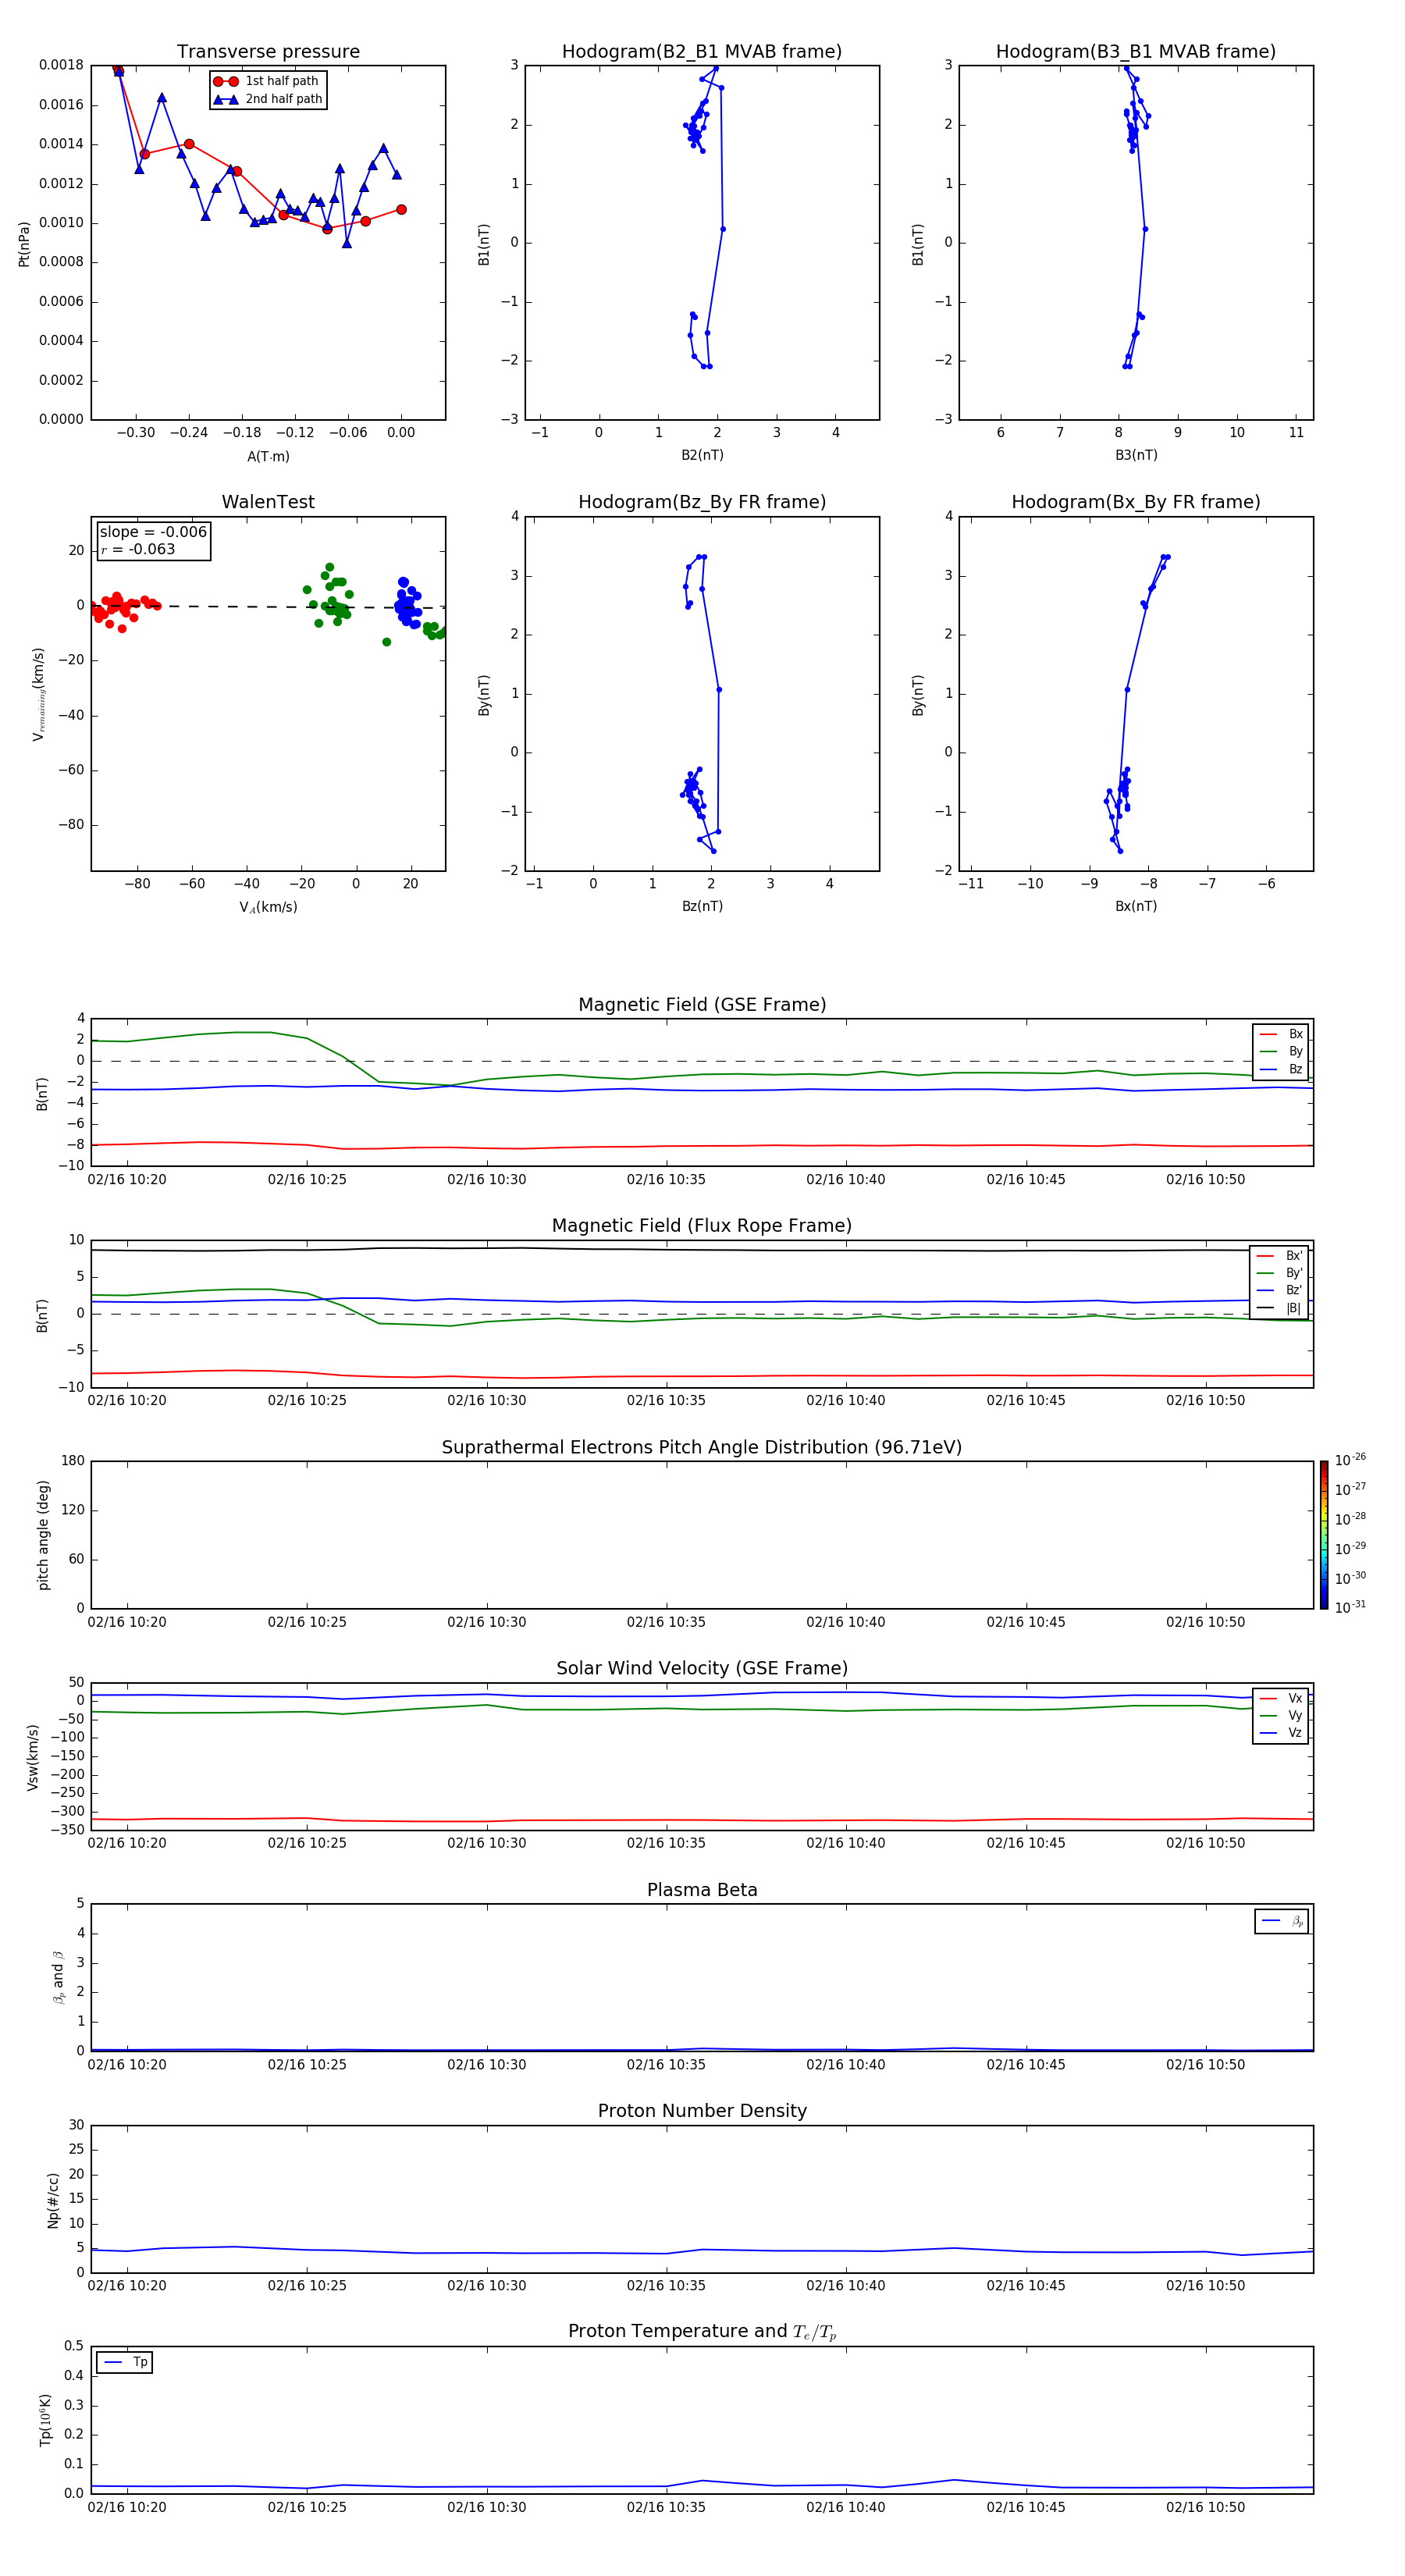Viewport: 1405px width, 2576px height.
Task: Click the 10^-26 colorbar tick label
Action: pos(1350,1460)
